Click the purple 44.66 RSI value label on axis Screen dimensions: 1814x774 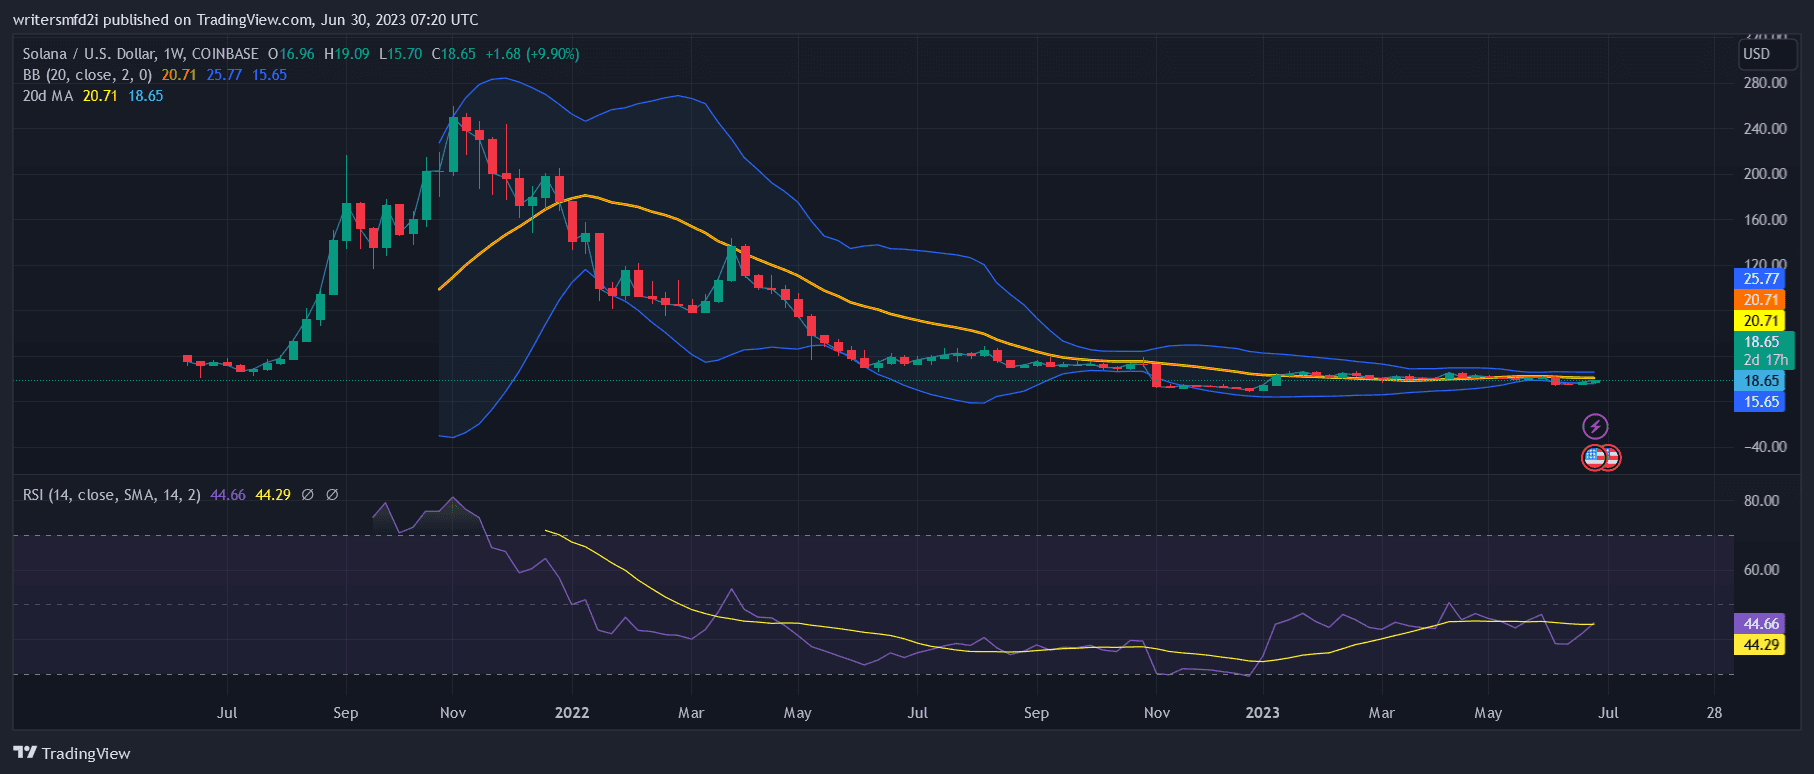pos(1761,624)
